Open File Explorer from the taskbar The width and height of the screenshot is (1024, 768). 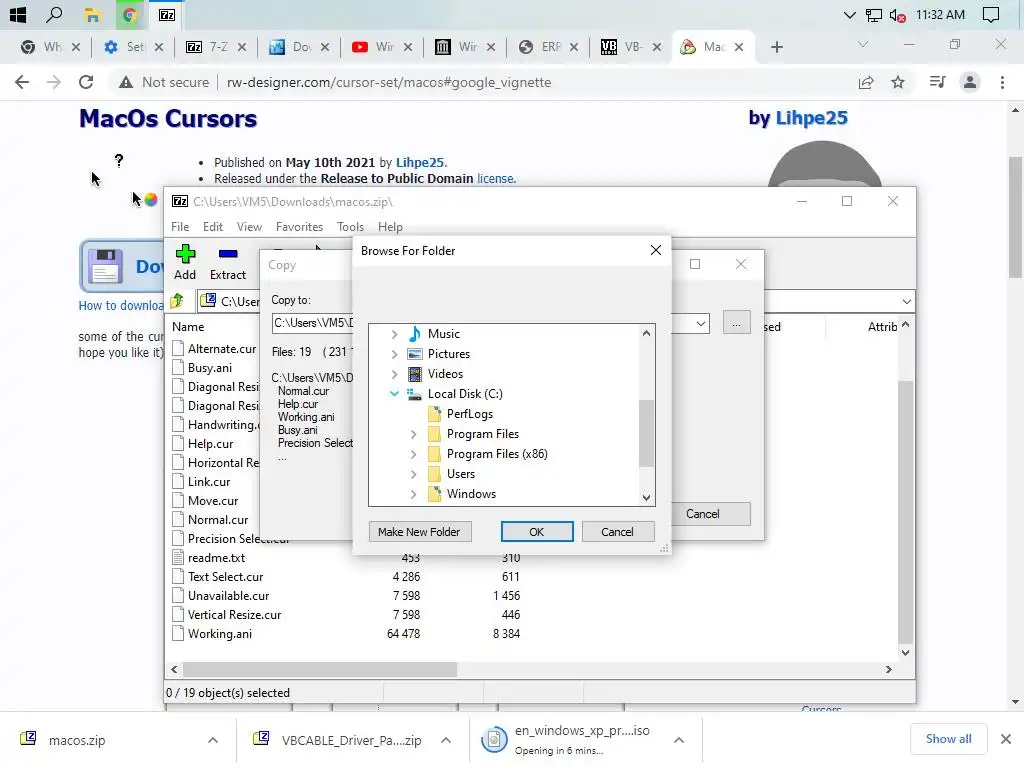92,15
